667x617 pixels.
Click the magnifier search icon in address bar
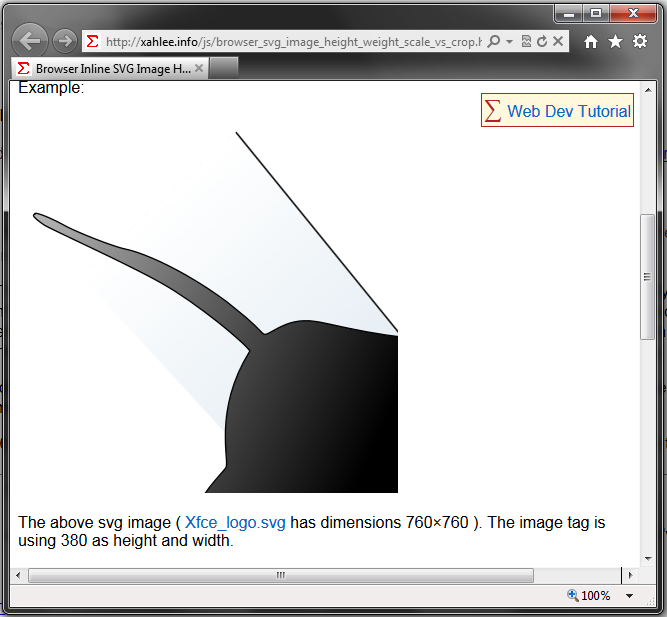click(x=494, y=41)
